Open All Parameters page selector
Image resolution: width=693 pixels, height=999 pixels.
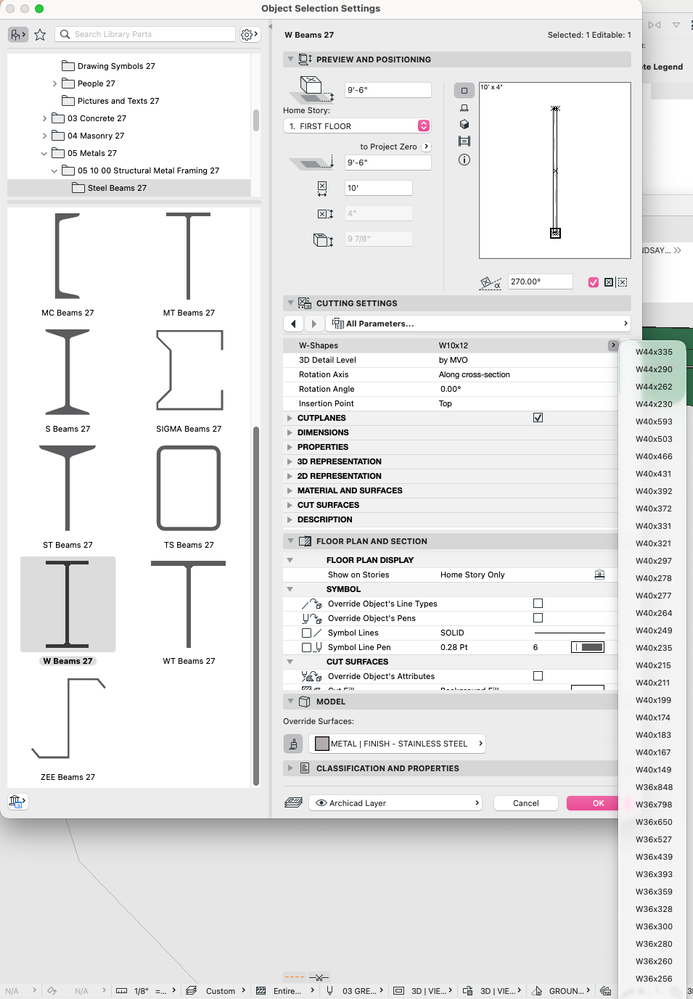pos(478,324)
